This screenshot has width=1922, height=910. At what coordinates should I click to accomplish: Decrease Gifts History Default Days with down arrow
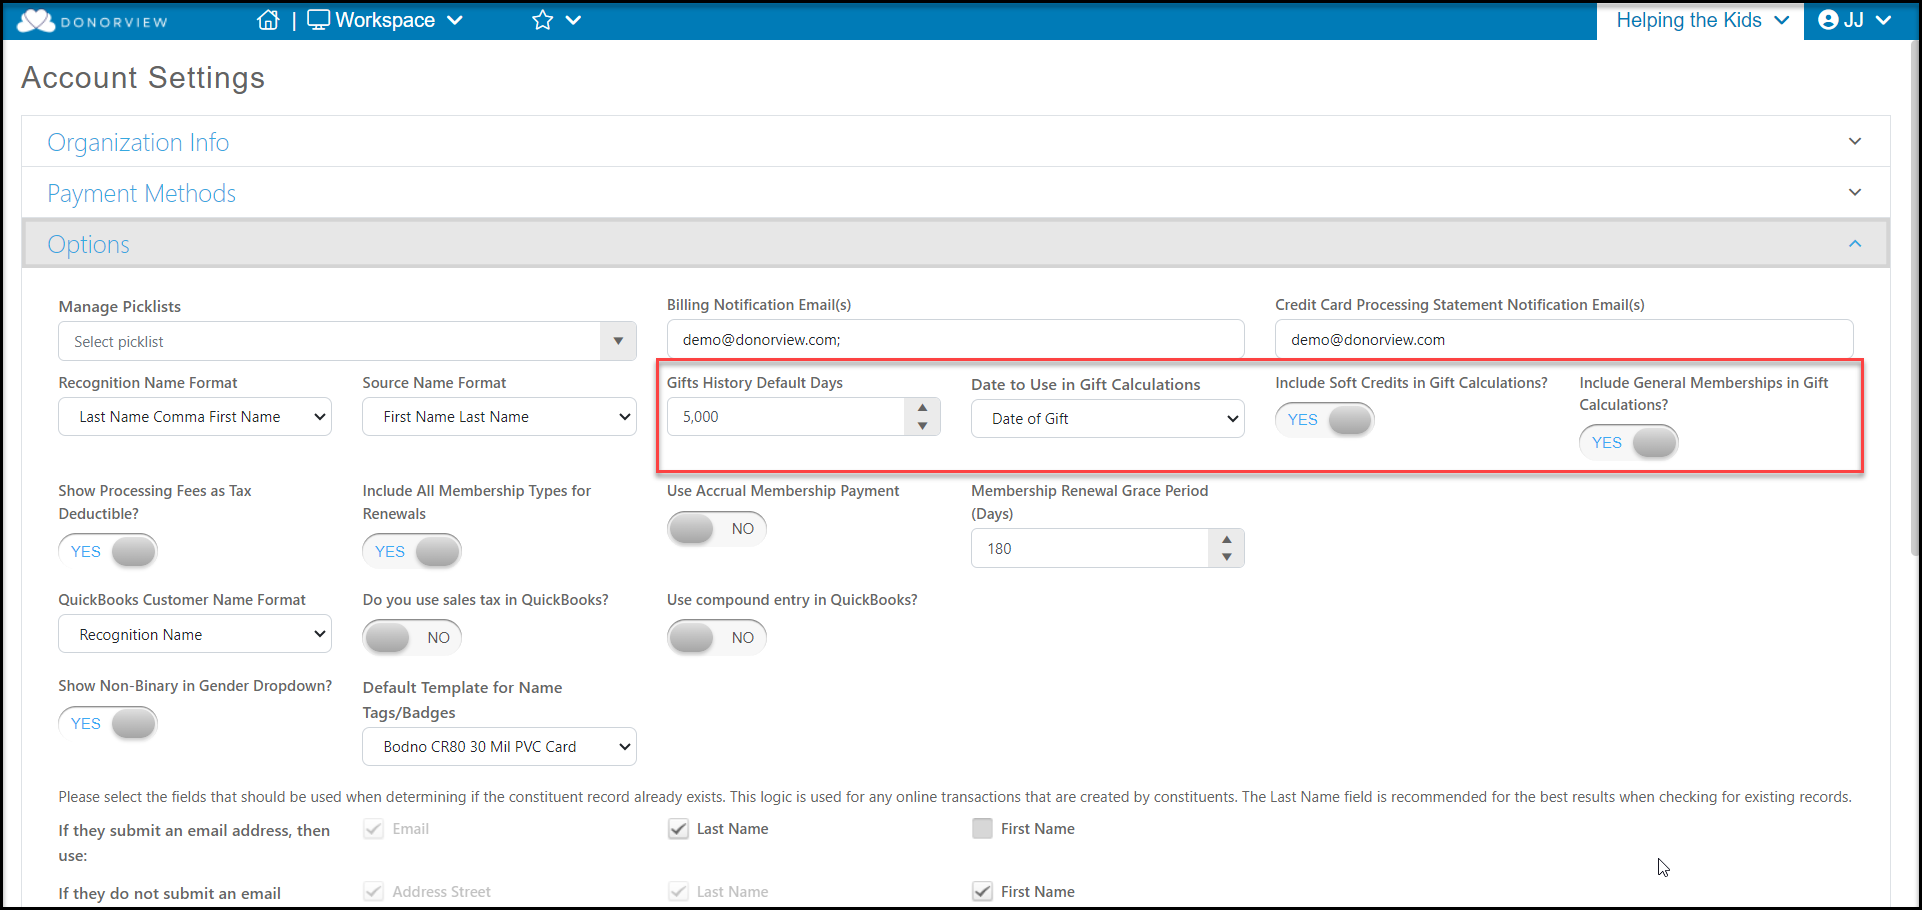click(x=922, y=426)
